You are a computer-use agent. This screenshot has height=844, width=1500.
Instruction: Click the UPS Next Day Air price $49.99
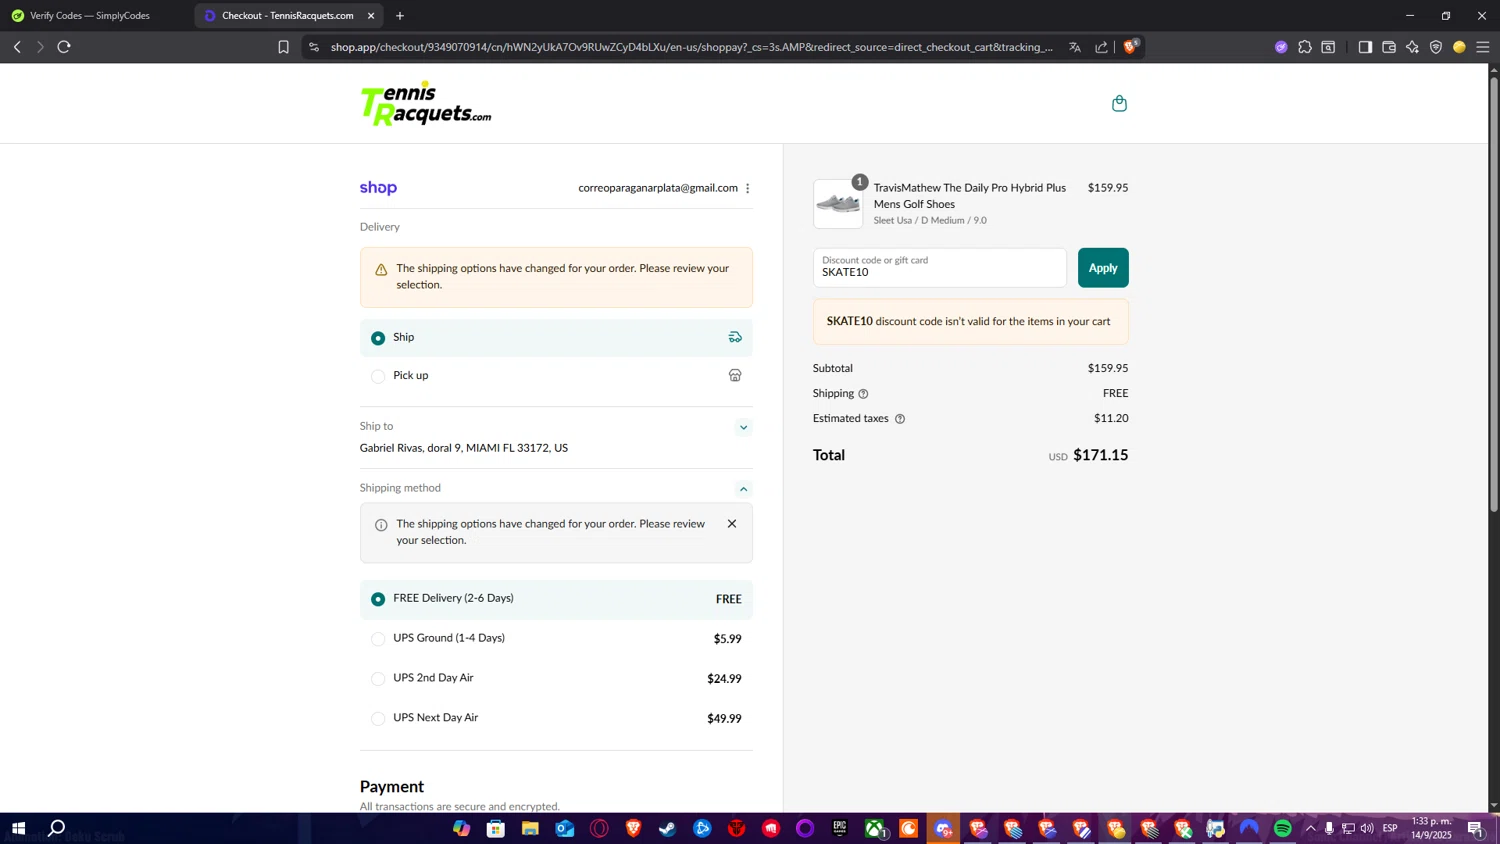click(724, 719)
